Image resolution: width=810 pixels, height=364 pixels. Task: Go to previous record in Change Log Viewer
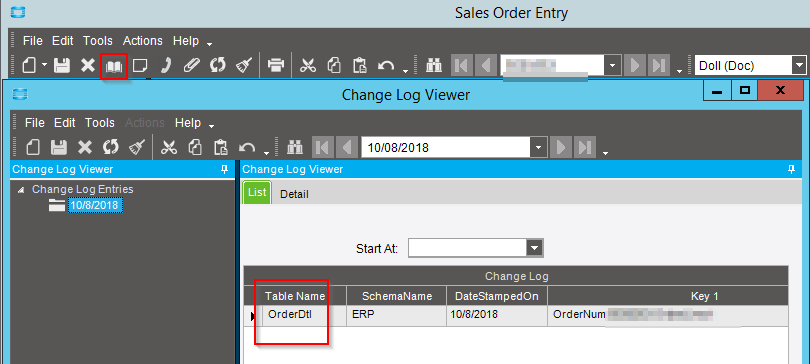[347, 148]
